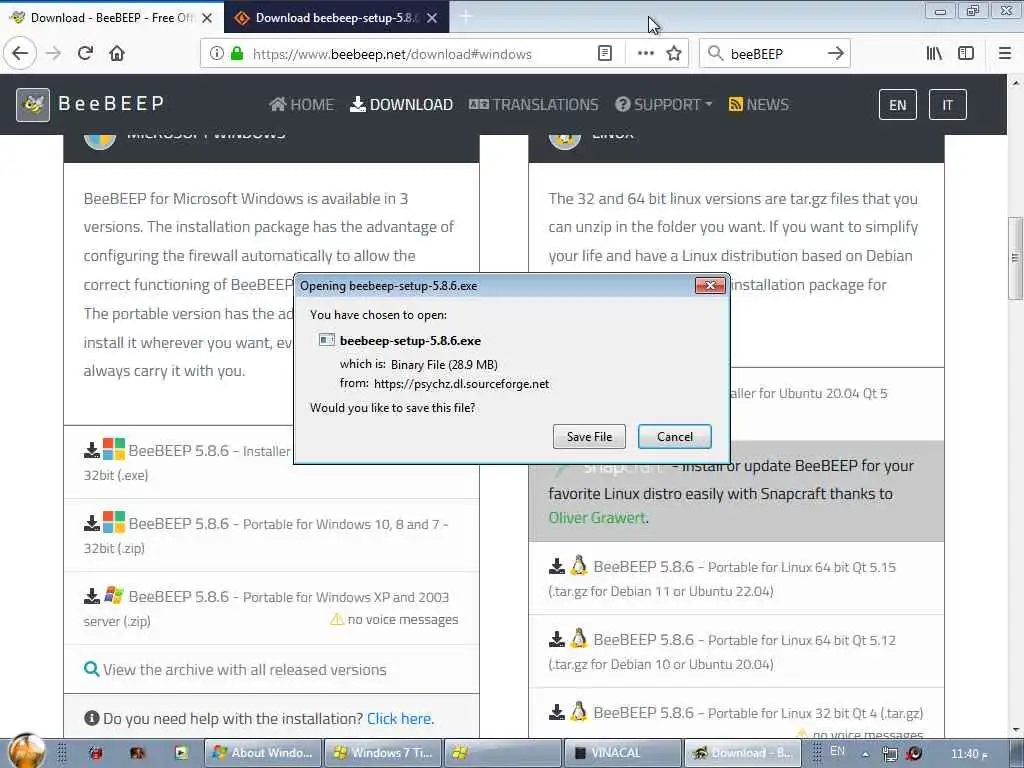The height and width of the screenshot is (768, 1024).
Task: Open VINACAL taskbar button
Action: click(622, 753)
